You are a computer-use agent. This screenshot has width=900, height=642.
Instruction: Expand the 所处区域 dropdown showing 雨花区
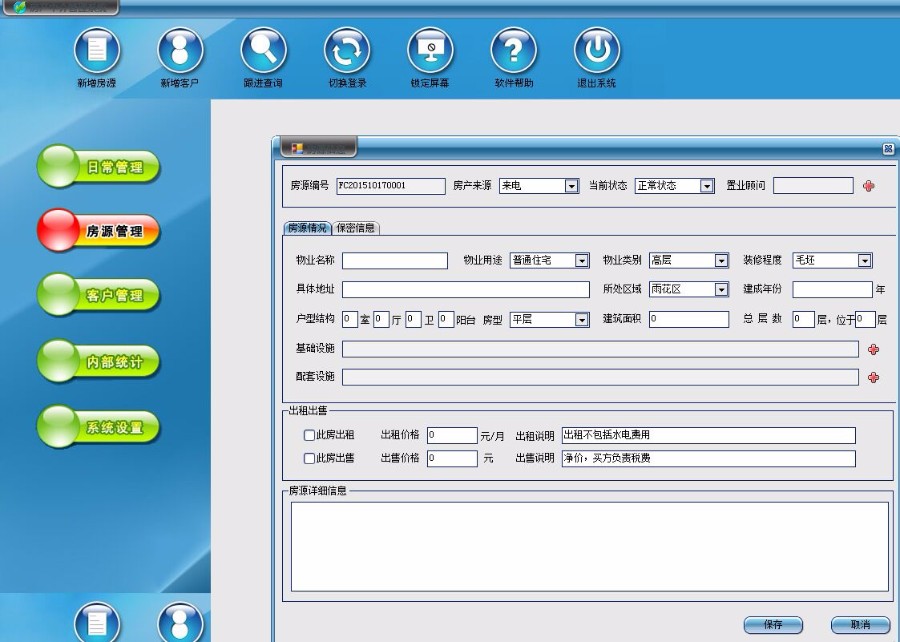pyautogui.click(x=720, y=290)
